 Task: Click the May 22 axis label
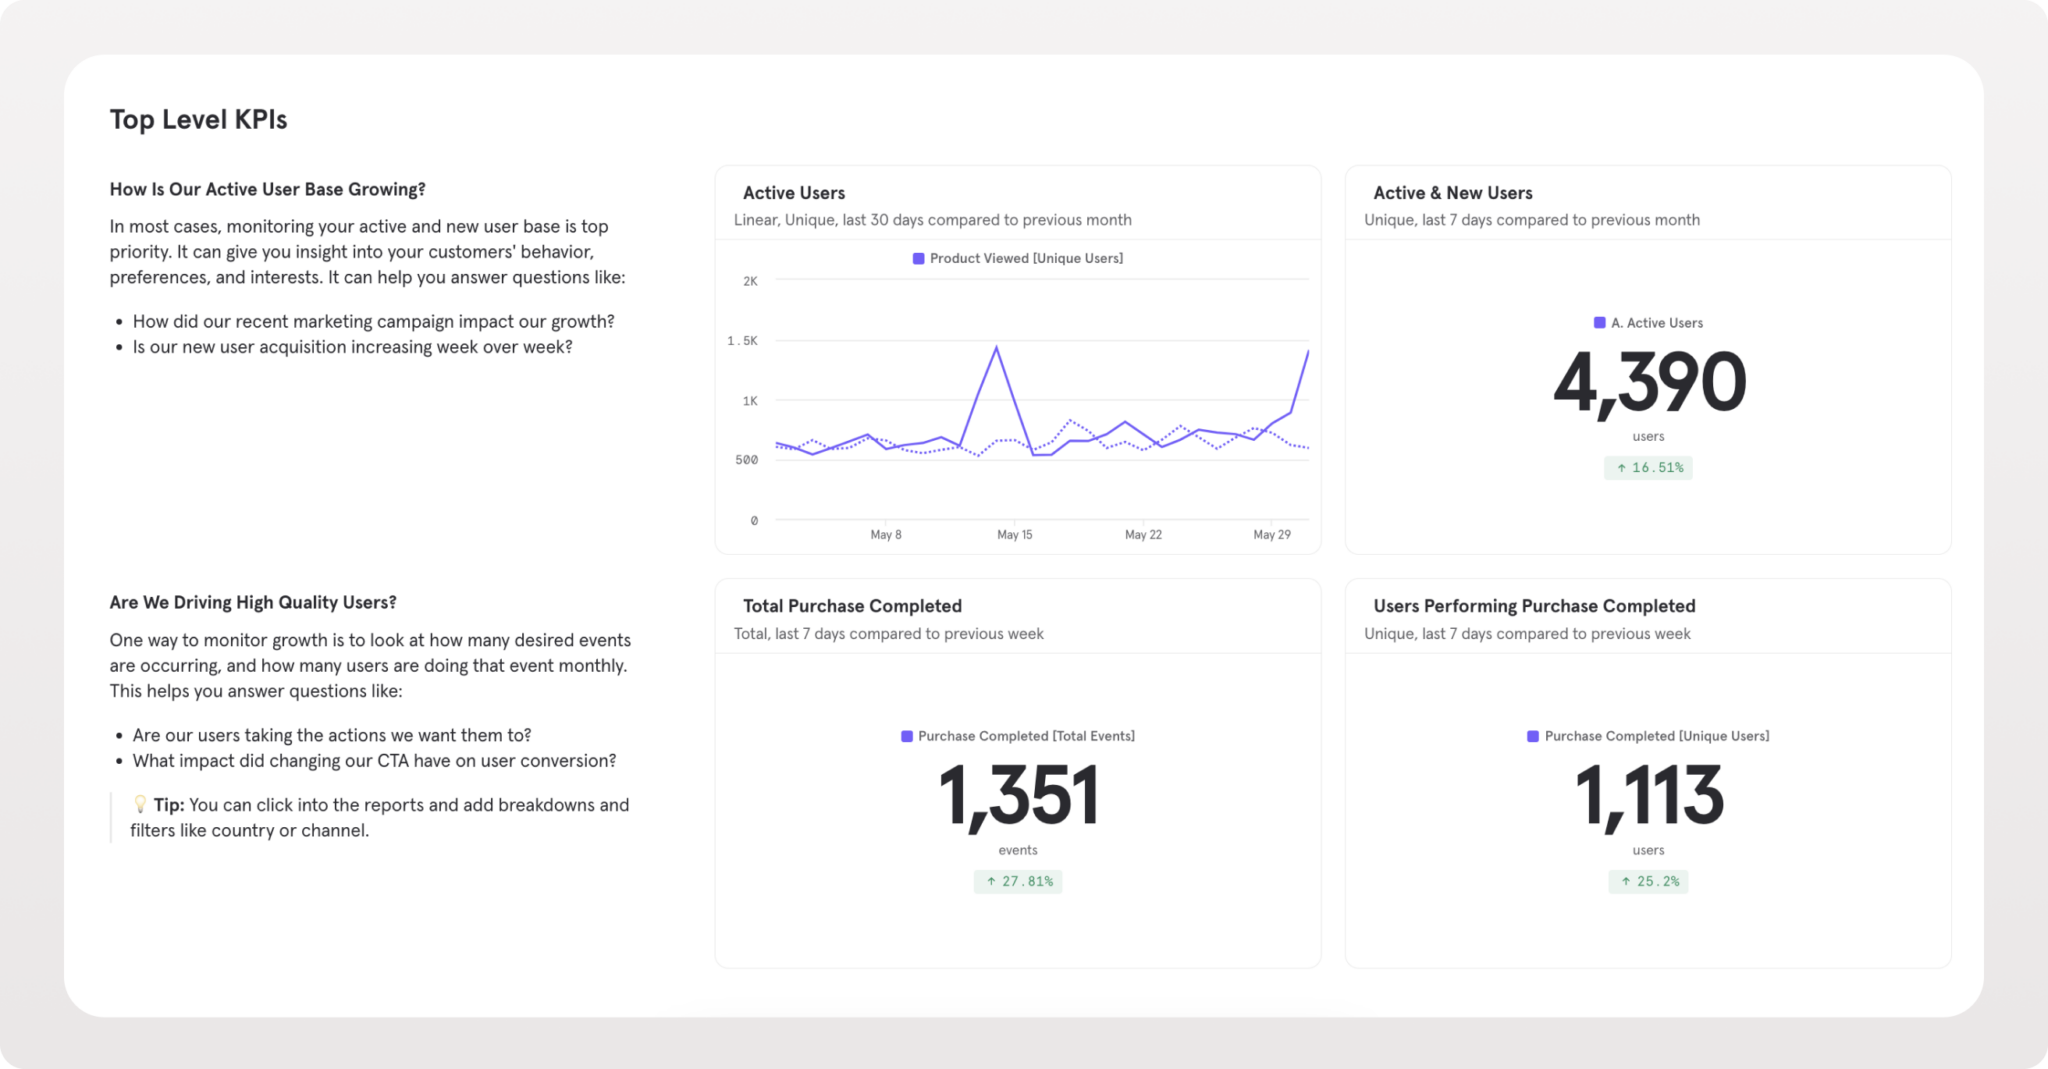click(x=1143, y=535)
